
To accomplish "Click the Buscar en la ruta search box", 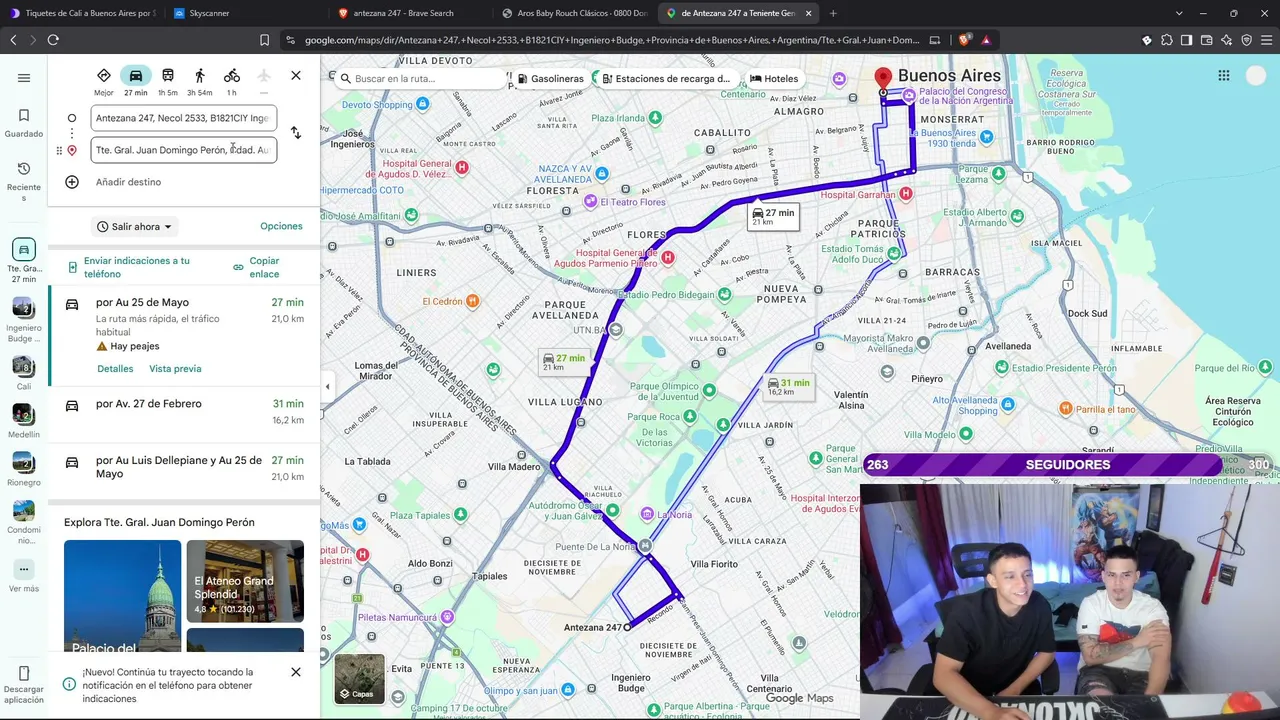I will coord(420,78).
